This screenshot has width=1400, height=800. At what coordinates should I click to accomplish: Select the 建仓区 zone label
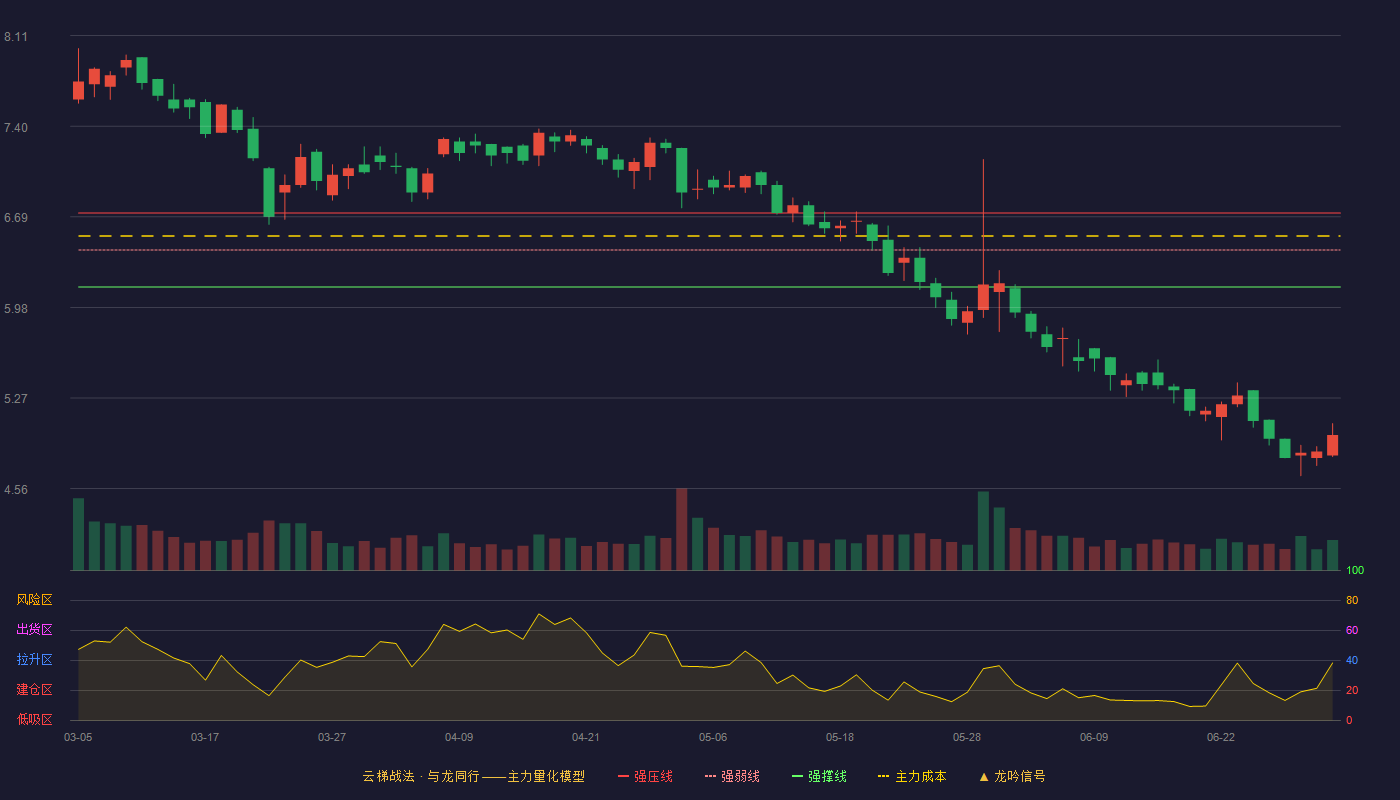pos(34,690)
